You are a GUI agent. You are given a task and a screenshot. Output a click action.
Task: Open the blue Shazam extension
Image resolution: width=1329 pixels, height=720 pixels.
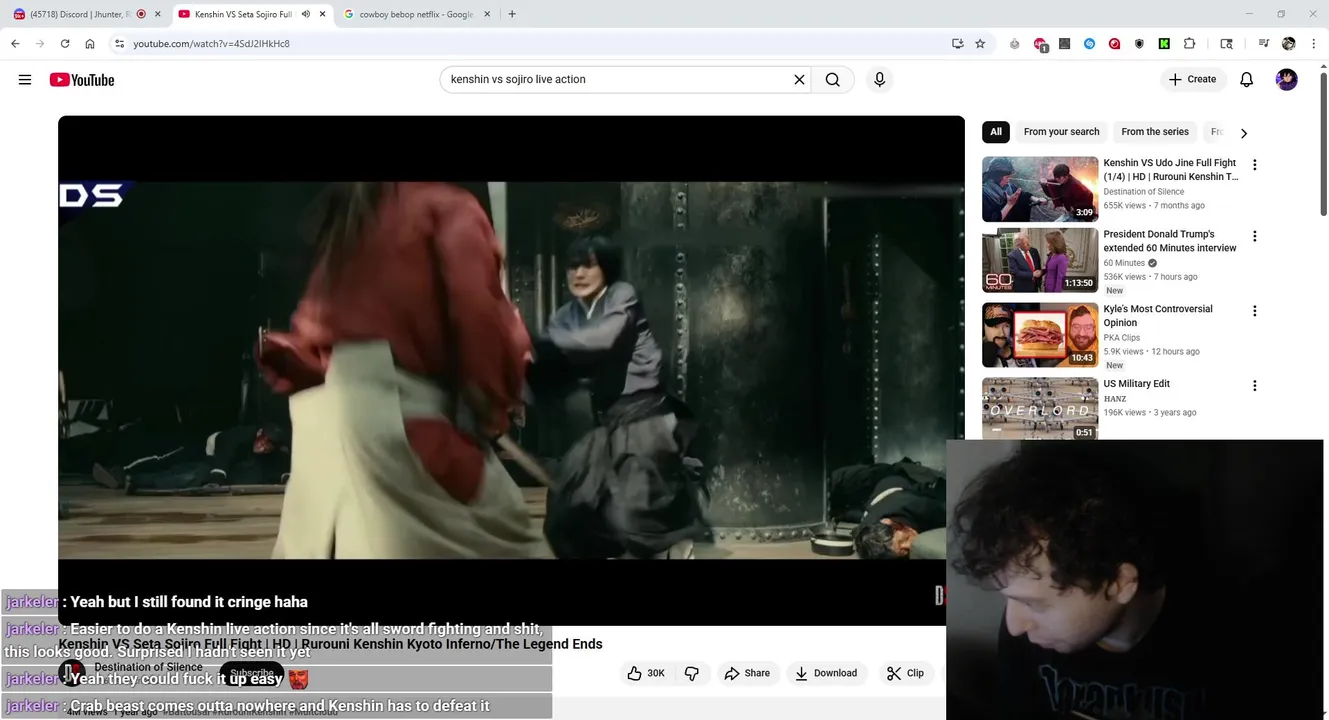(1089, 44)
